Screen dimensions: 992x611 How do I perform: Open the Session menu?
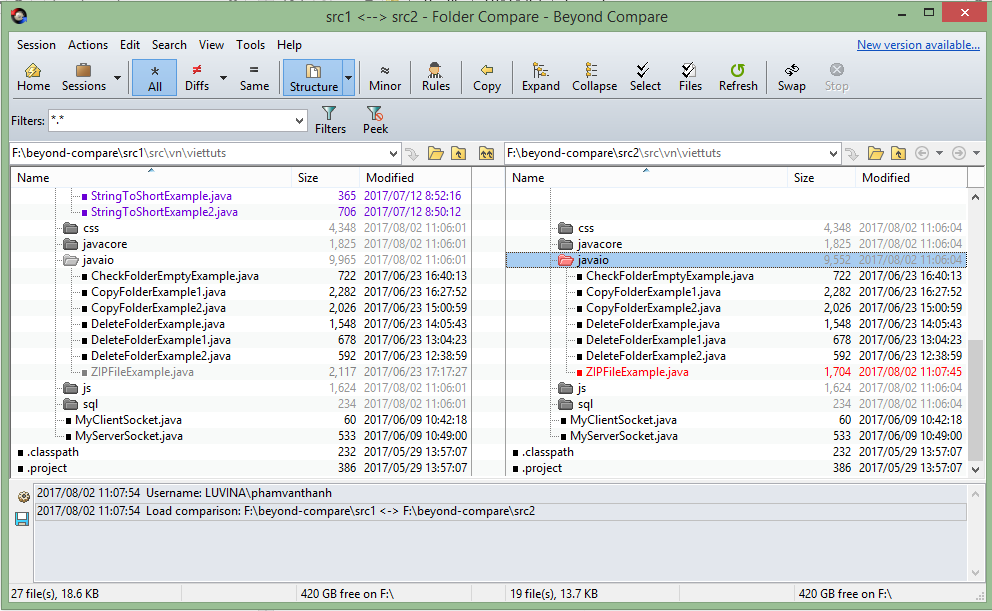(x=36, y=45)
